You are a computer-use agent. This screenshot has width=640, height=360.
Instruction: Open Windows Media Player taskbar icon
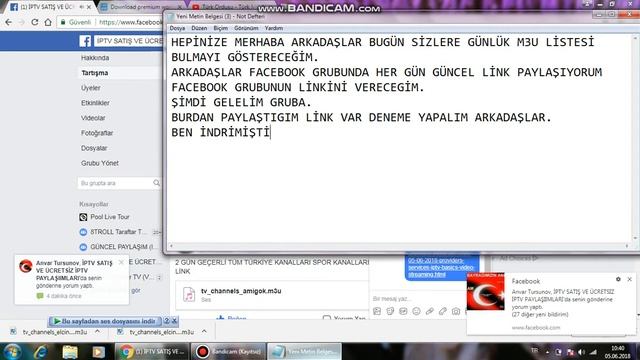tap(98, 351)
